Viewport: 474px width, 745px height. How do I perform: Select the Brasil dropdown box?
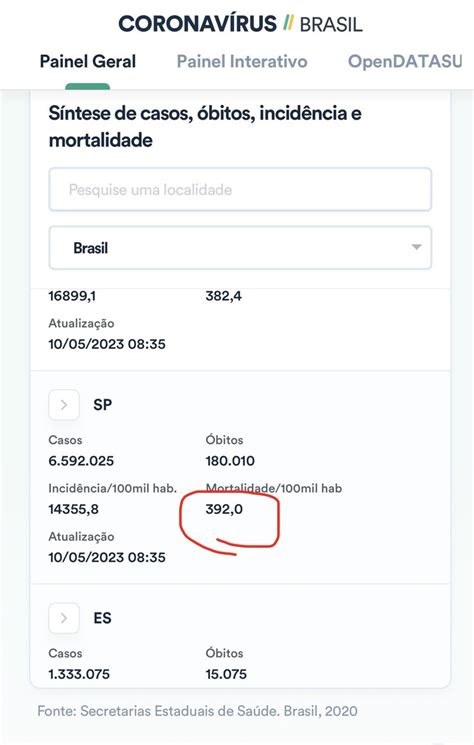pos(240,248)
